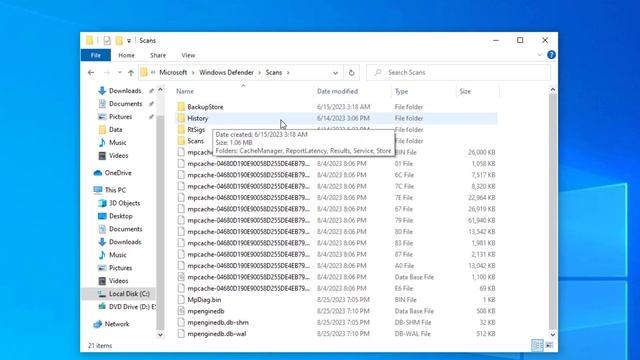
Task: Select the mpenginedb.db-wal file
Action: click(217, 334)
